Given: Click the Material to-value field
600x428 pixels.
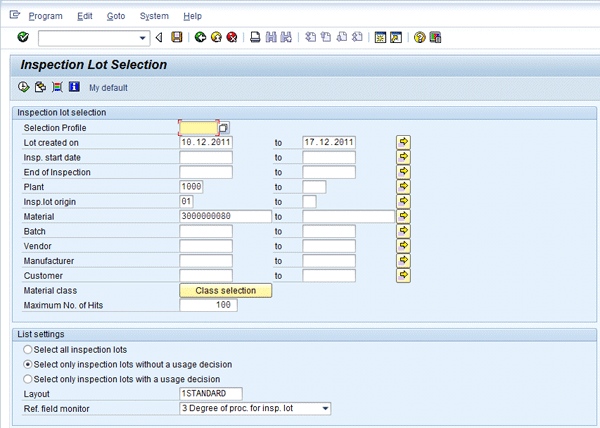Looking at the screenshot, I should tap(348, 216).
